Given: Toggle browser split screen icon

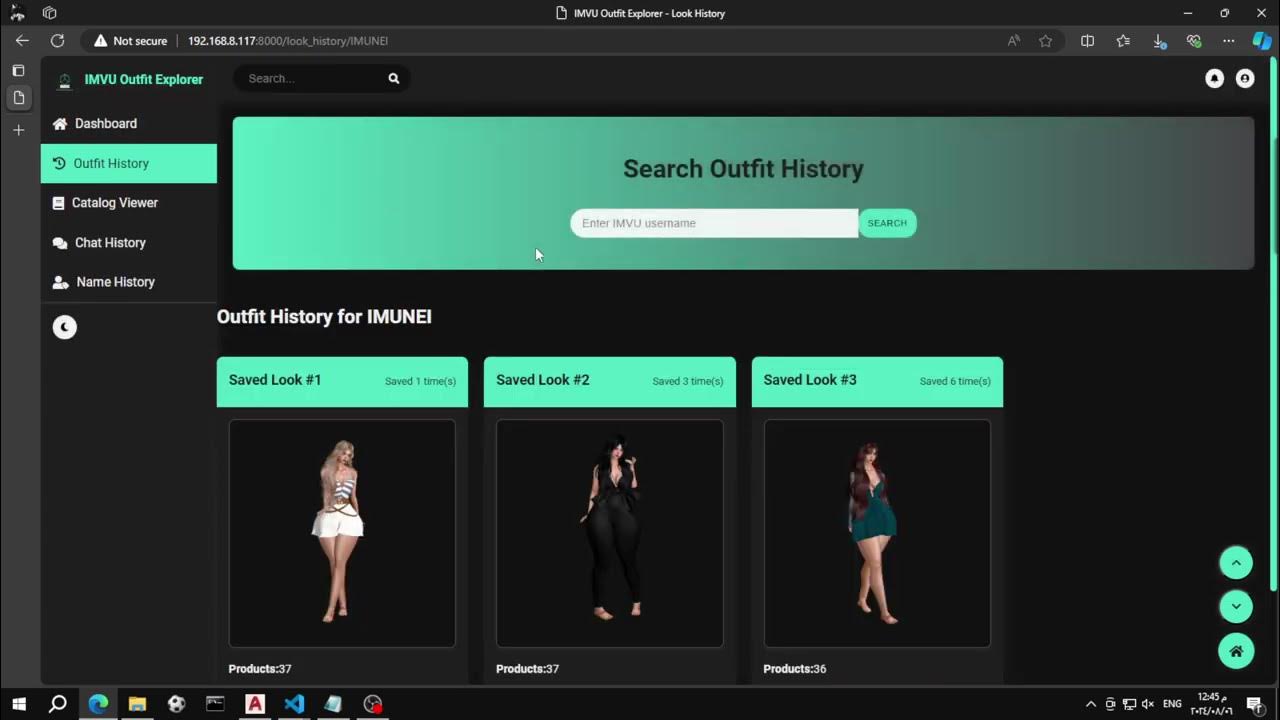Looking at the screenshot, I should [1088, 41].
